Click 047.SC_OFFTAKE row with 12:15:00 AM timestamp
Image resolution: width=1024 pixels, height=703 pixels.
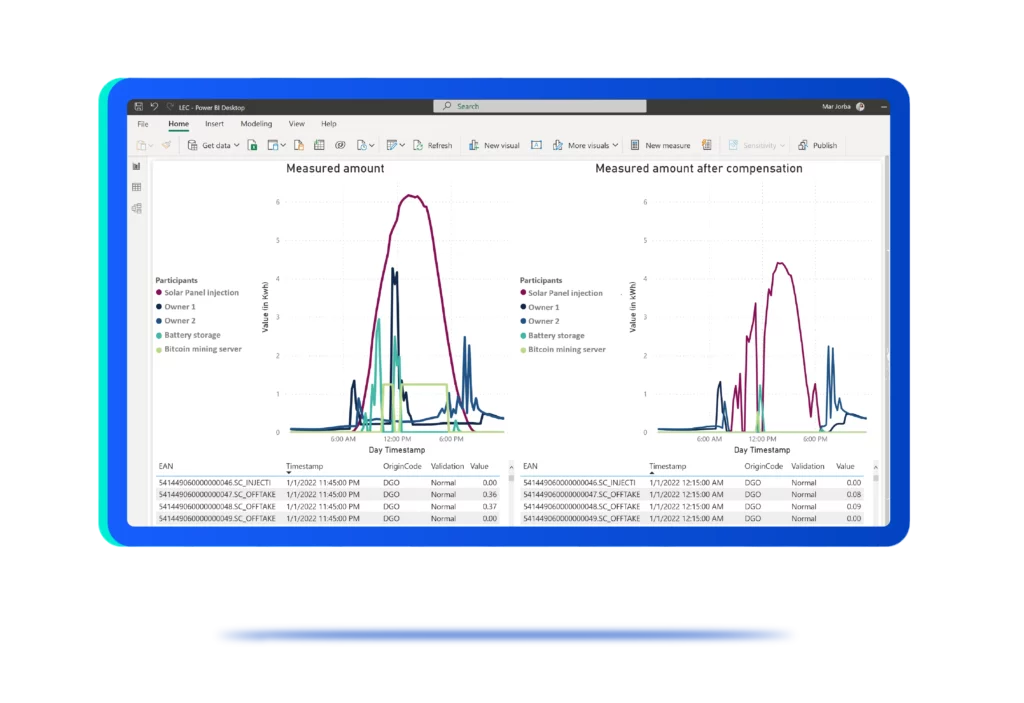[x=692, y=495]
